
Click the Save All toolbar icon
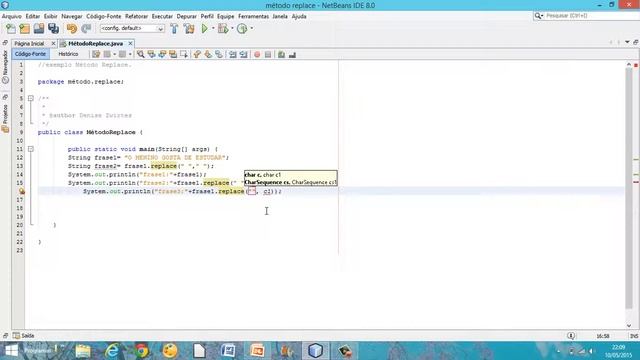coord(53,28)
